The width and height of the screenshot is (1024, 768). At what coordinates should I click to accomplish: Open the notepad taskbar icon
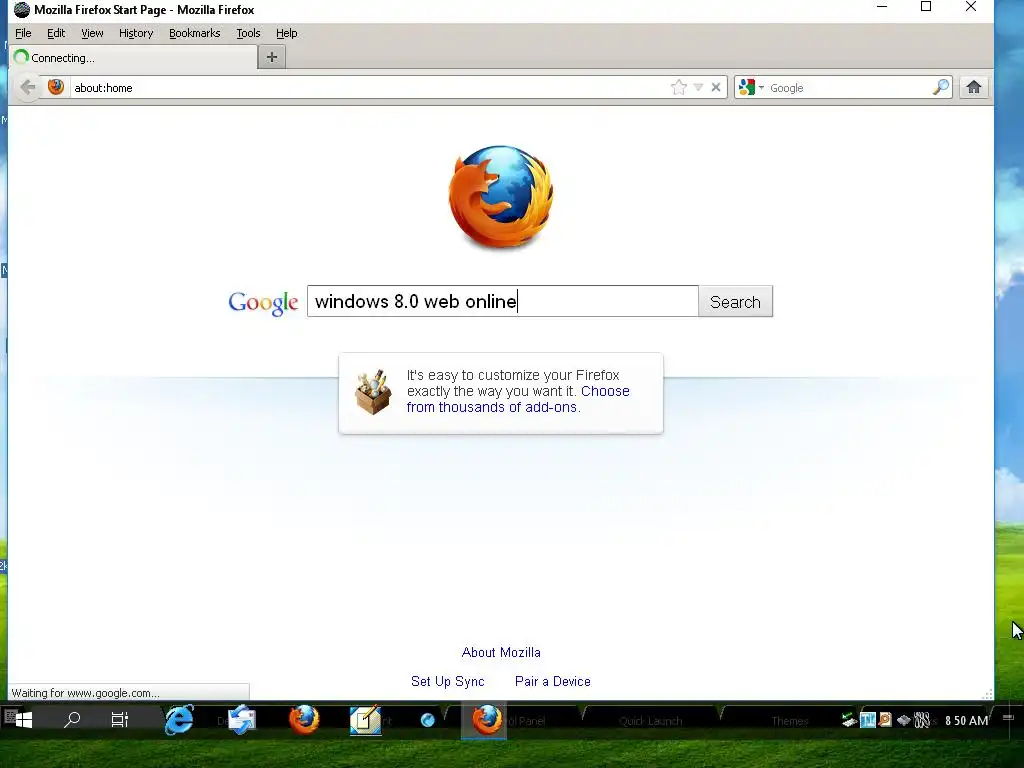tap(366, 720)
